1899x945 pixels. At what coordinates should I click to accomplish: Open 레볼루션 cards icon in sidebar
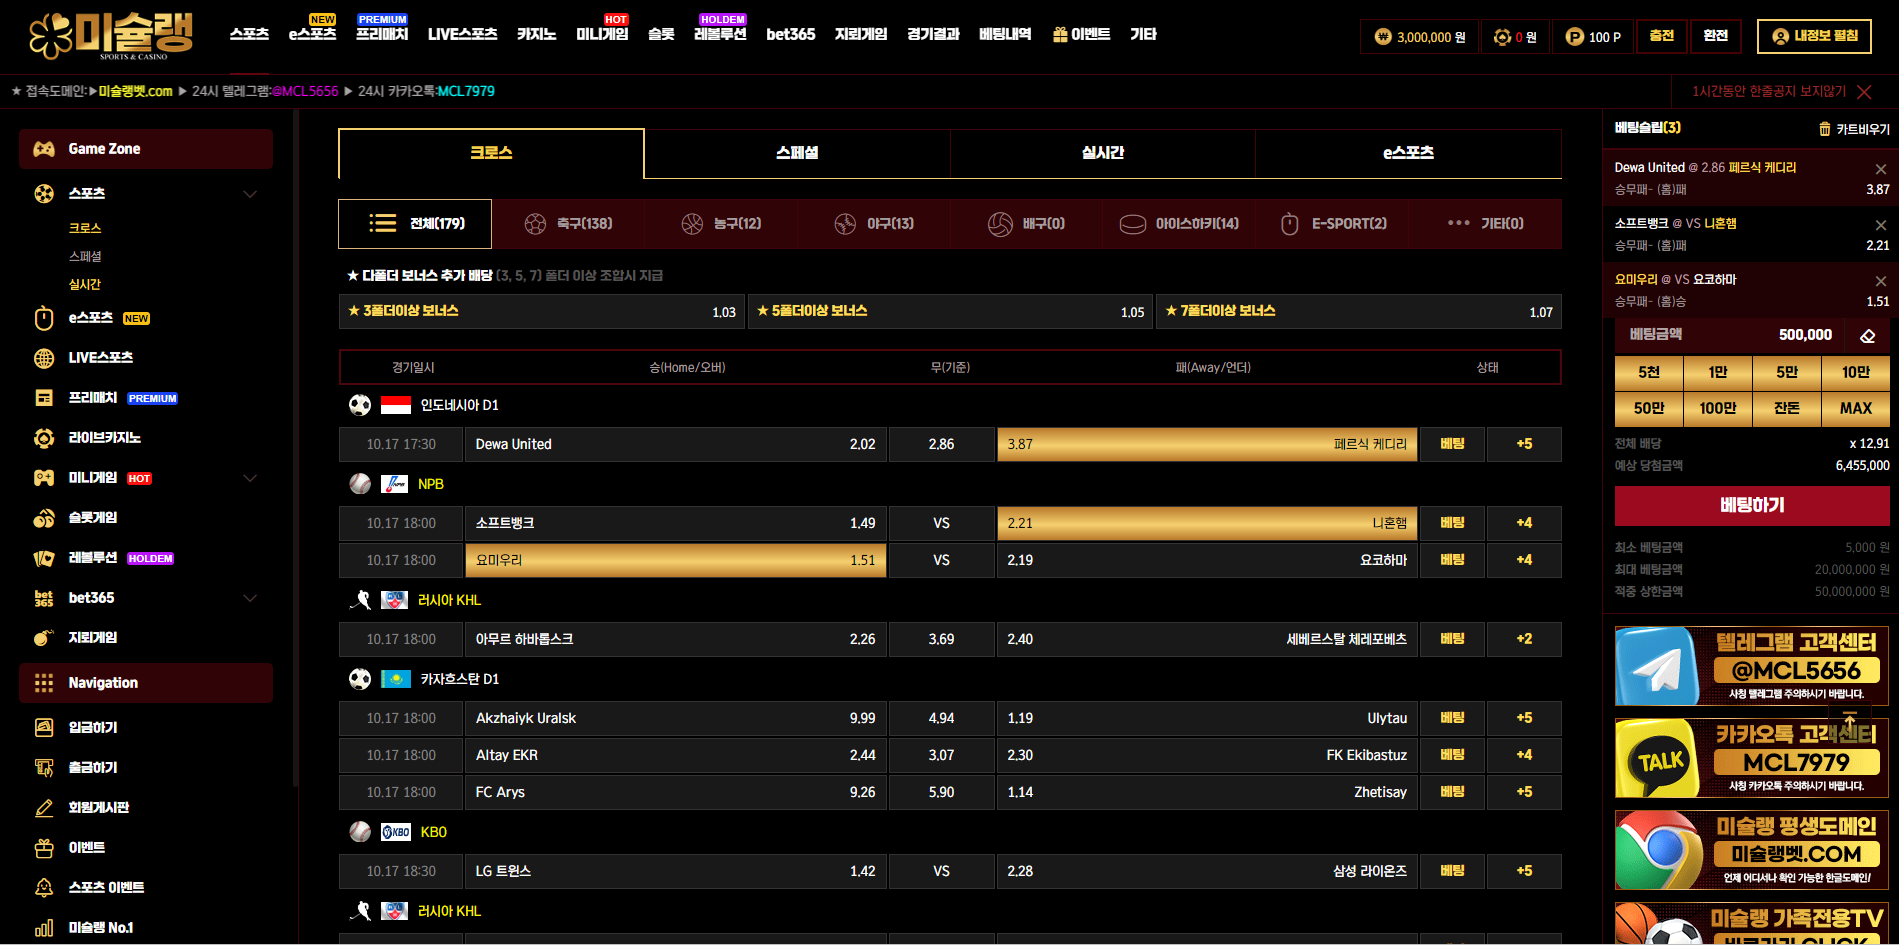[x=44, y=558]
